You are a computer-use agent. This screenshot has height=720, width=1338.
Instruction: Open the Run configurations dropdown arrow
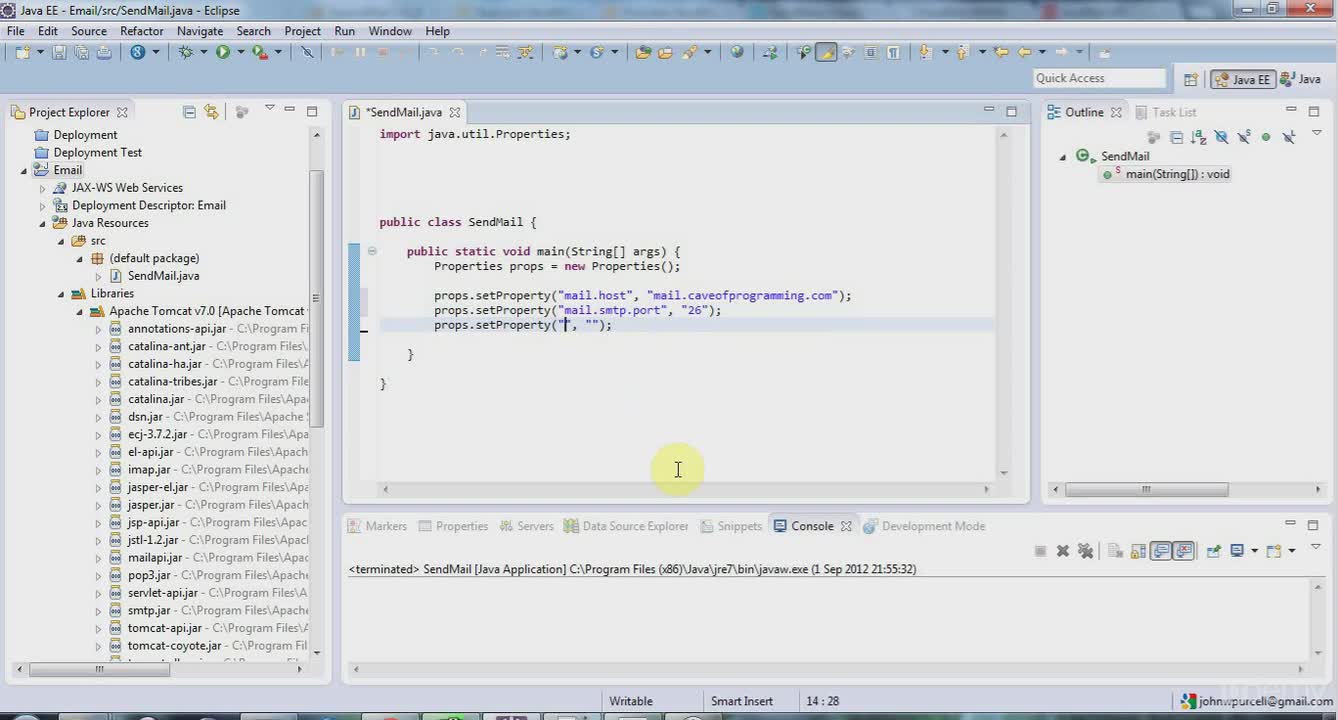pyautogui.click(x=240, y=52)
